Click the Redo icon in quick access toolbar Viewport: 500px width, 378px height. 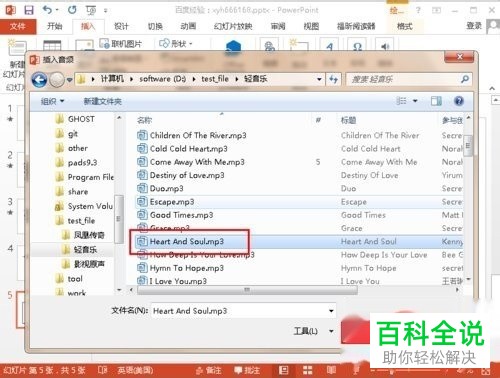[72, 10]
